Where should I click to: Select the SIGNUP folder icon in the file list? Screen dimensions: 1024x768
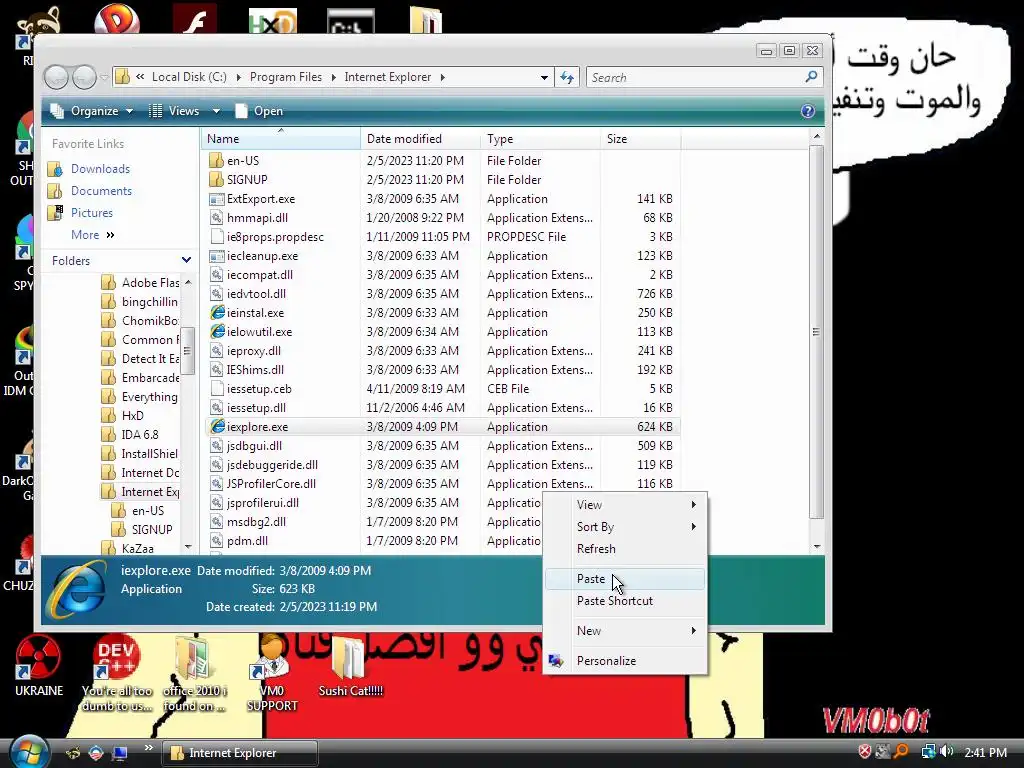coord(216,180)
